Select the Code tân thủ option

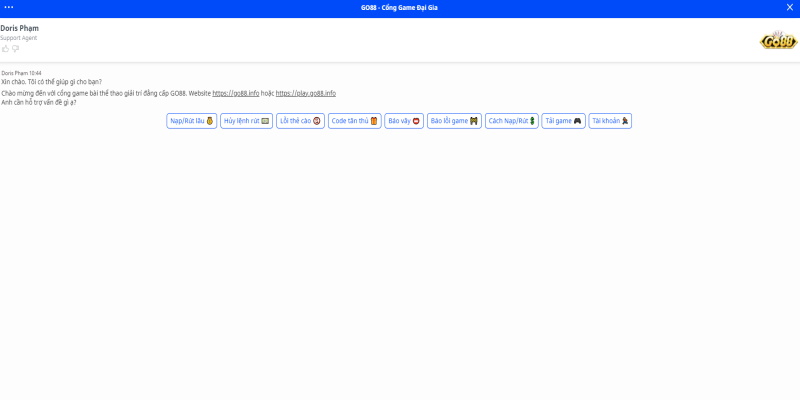click(354, 121)
